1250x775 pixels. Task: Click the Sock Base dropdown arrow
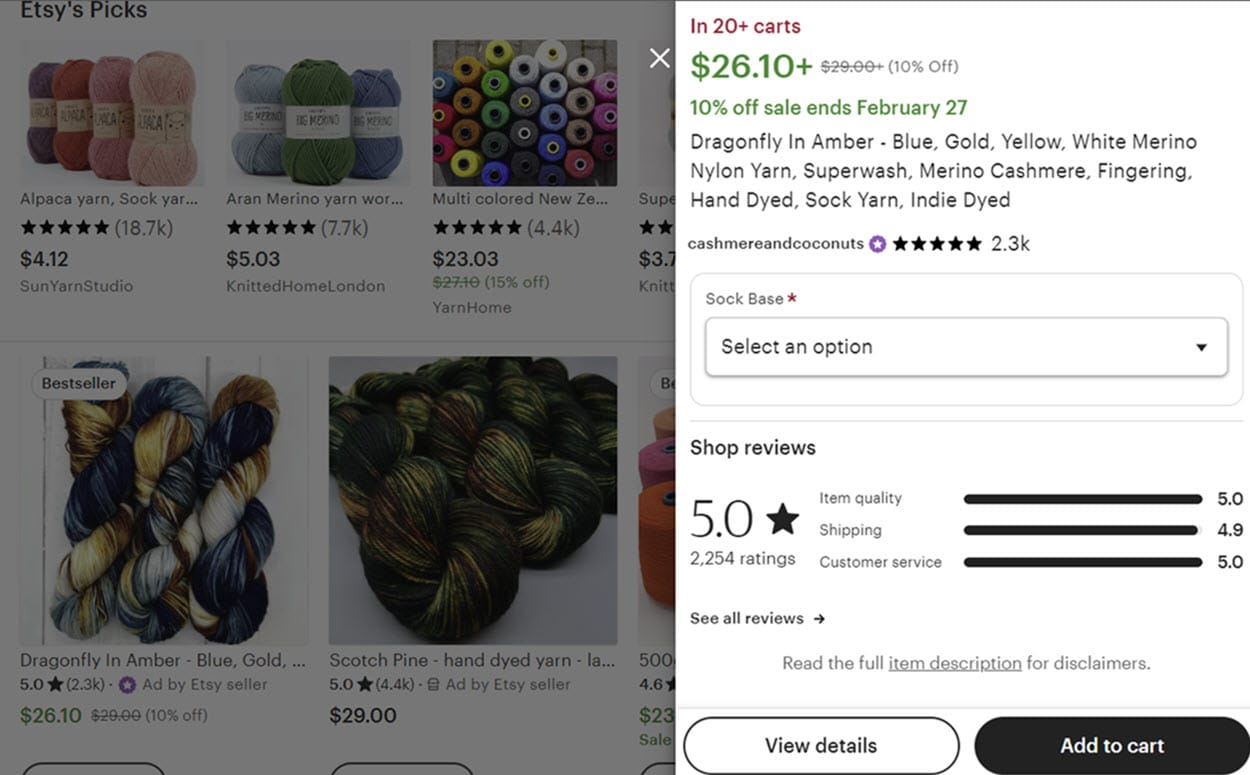click(1201, 347)
